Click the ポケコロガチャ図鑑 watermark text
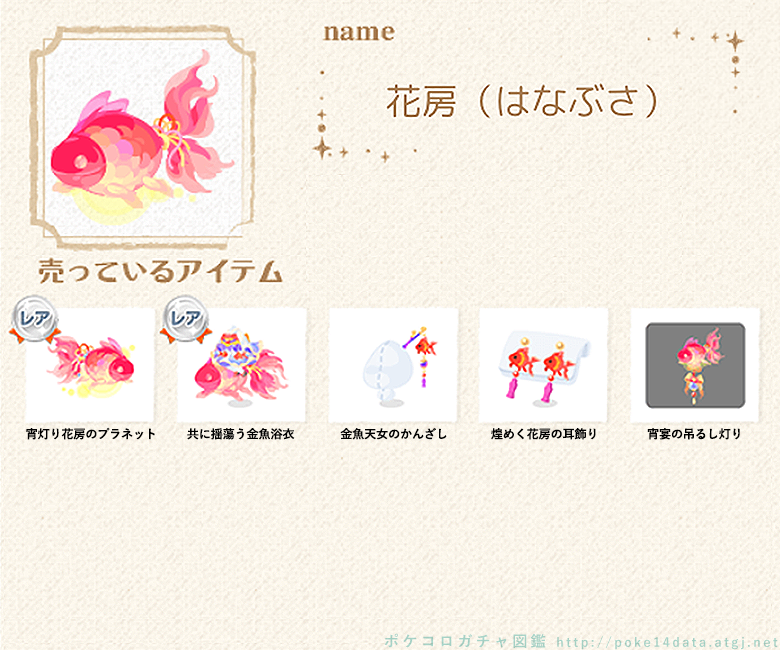Screen dimensions: 780x650 465,641
